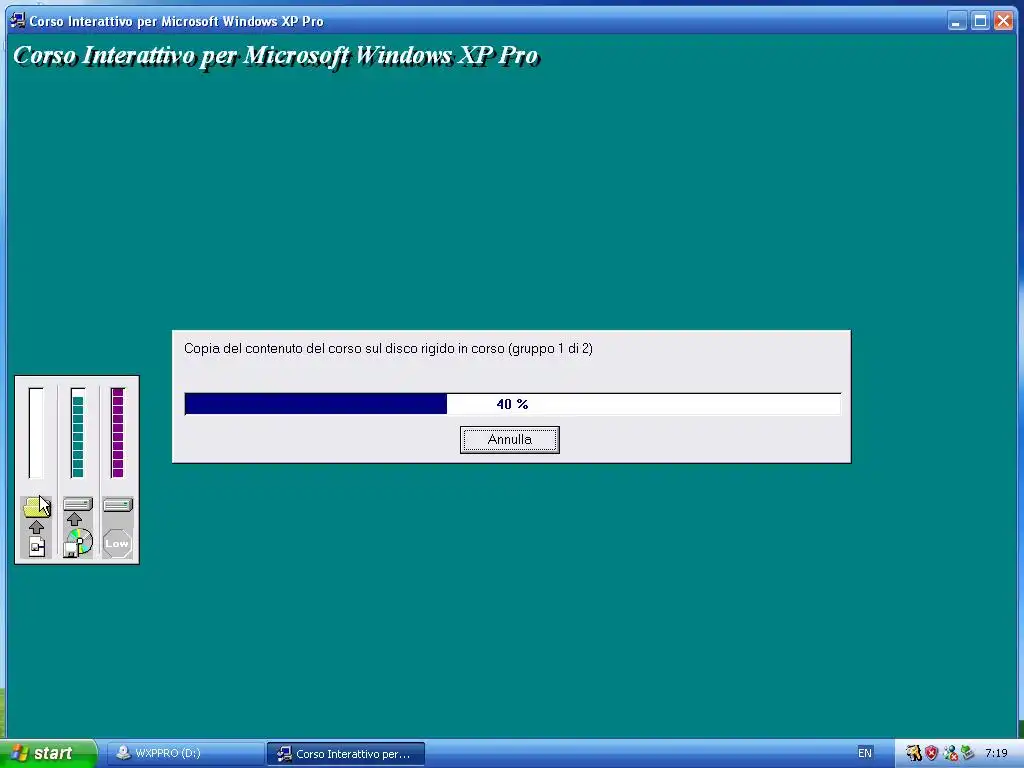Close the Corso Interattivo window

pos(1004,21)
